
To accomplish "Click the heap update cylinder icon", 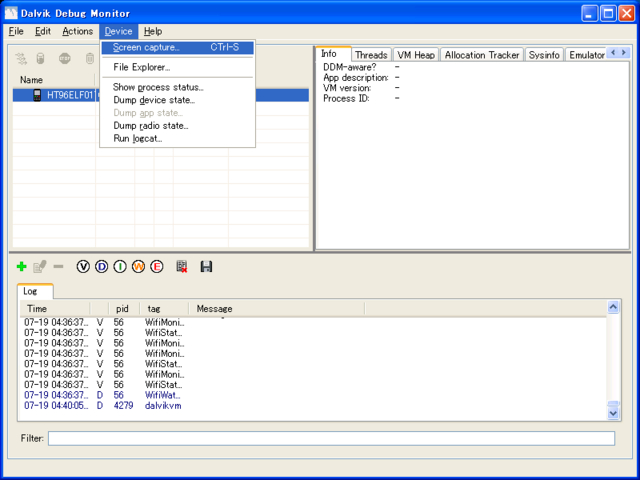I will tap(40, 59).
